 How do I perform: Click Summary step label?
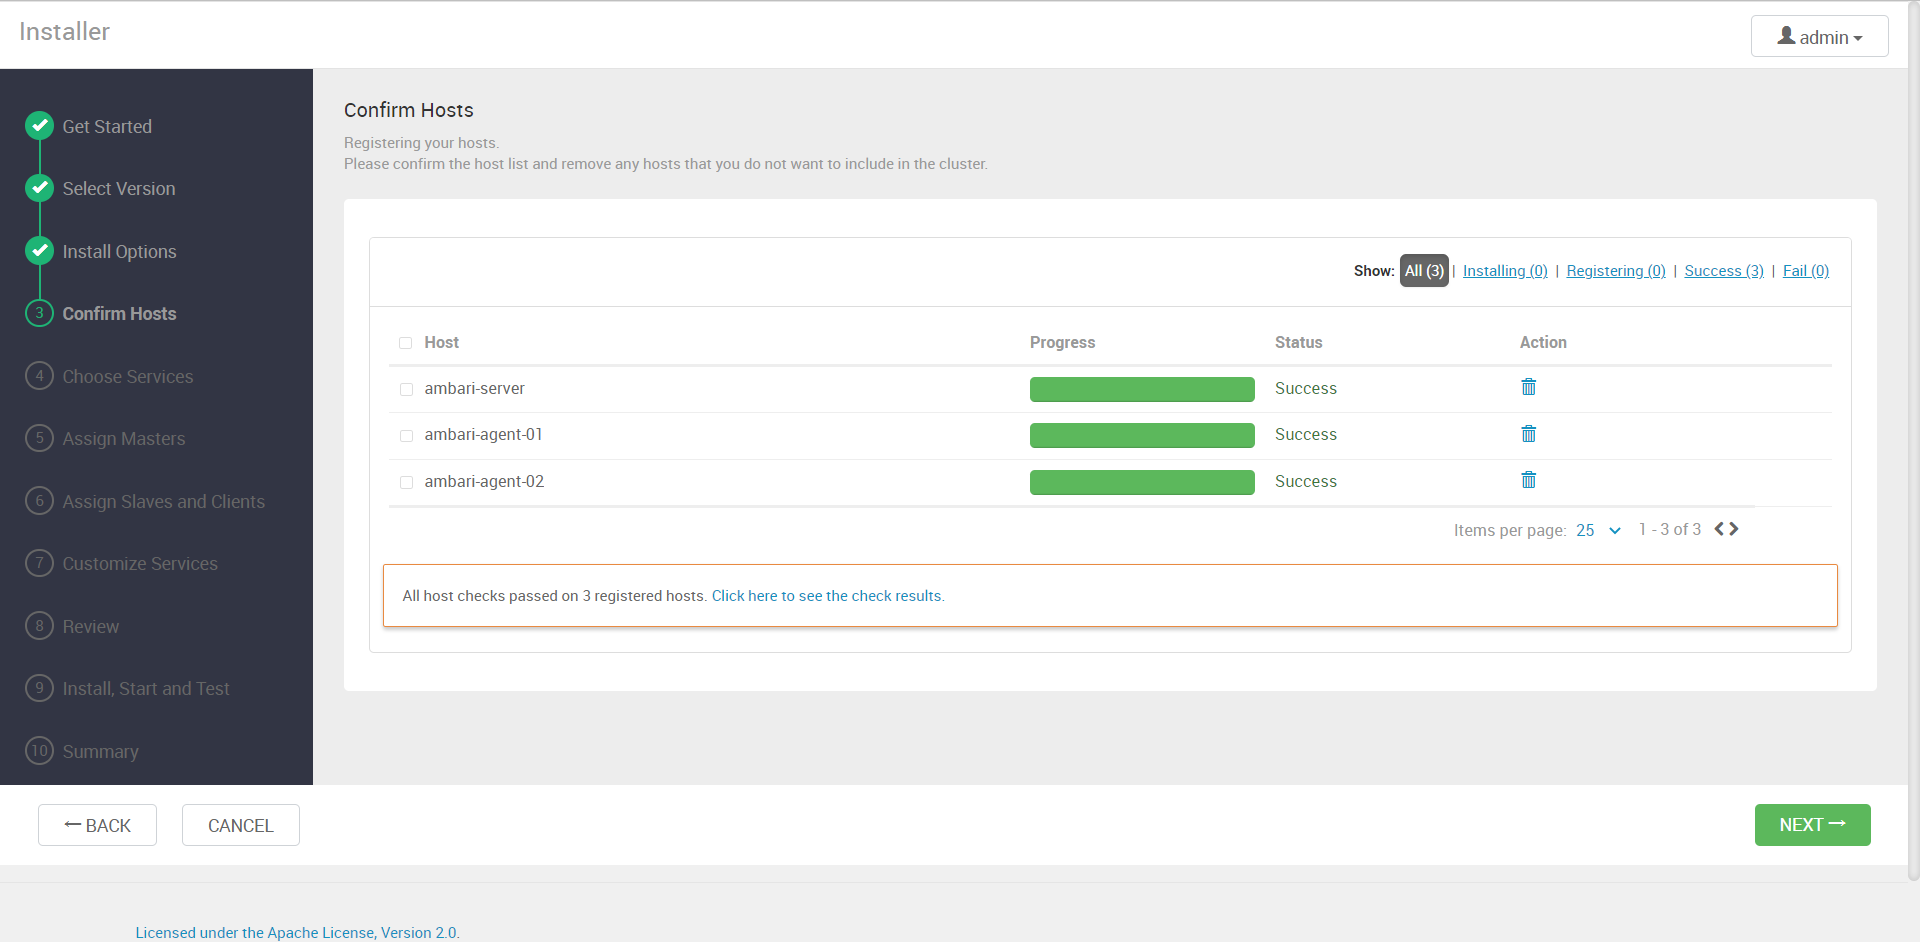tap(101, 751)
